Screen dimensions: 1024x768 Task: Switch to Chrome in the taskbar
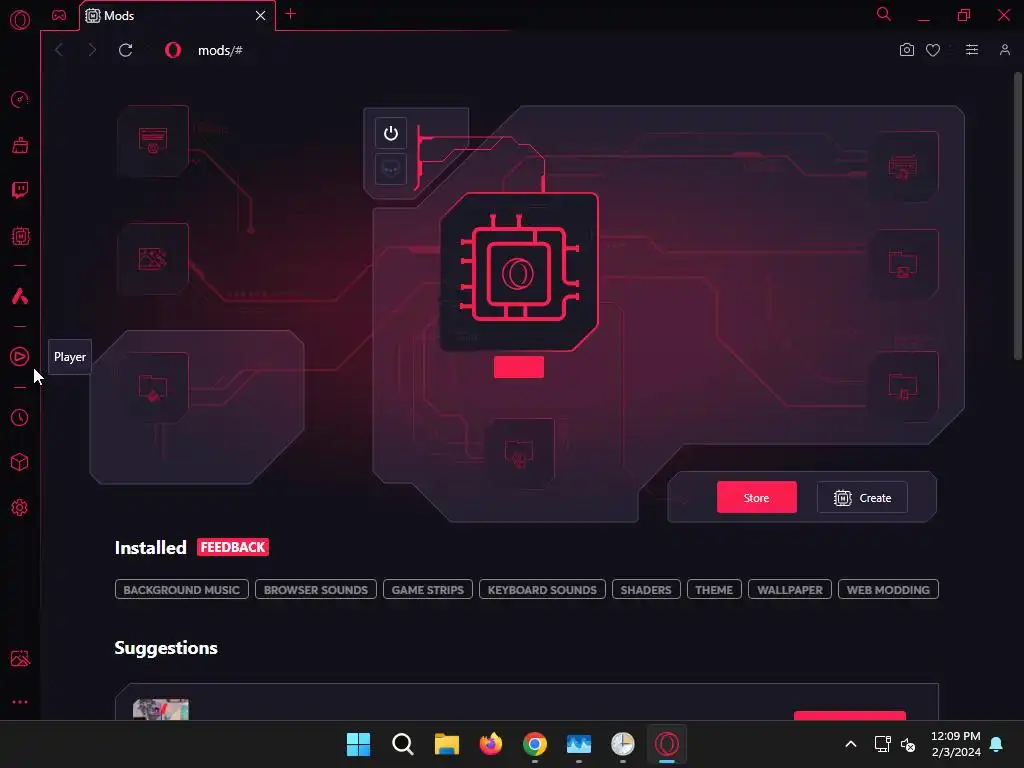535,744
